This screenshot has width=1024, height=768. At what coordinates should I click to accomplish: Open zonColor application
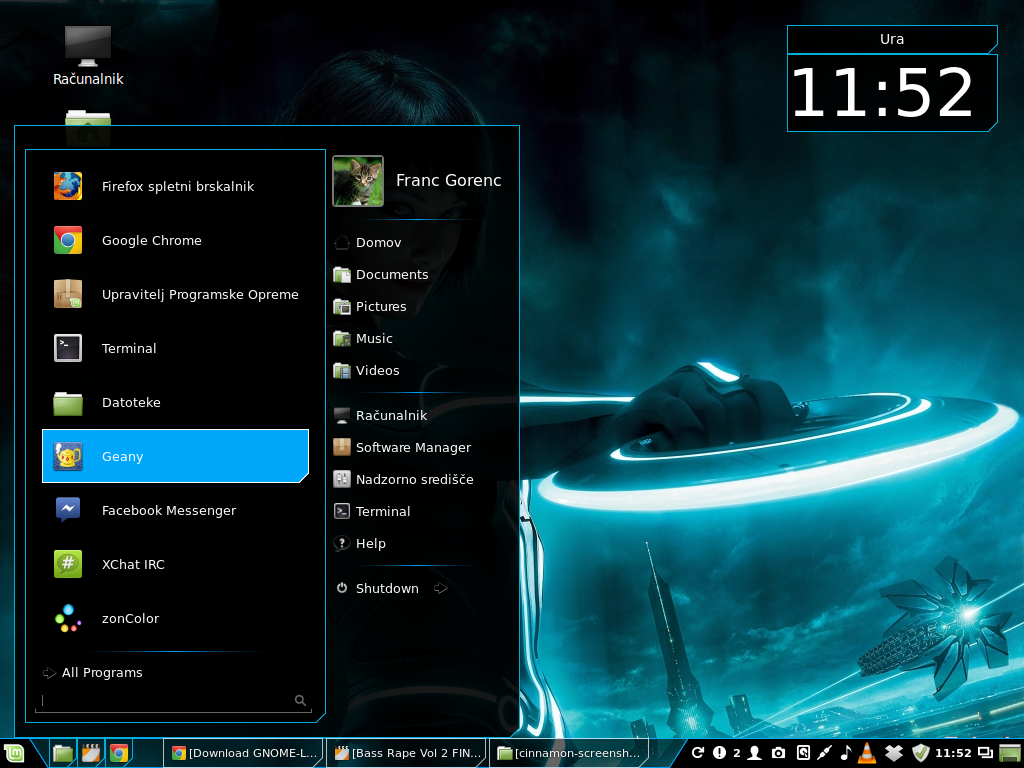(175, 618)
